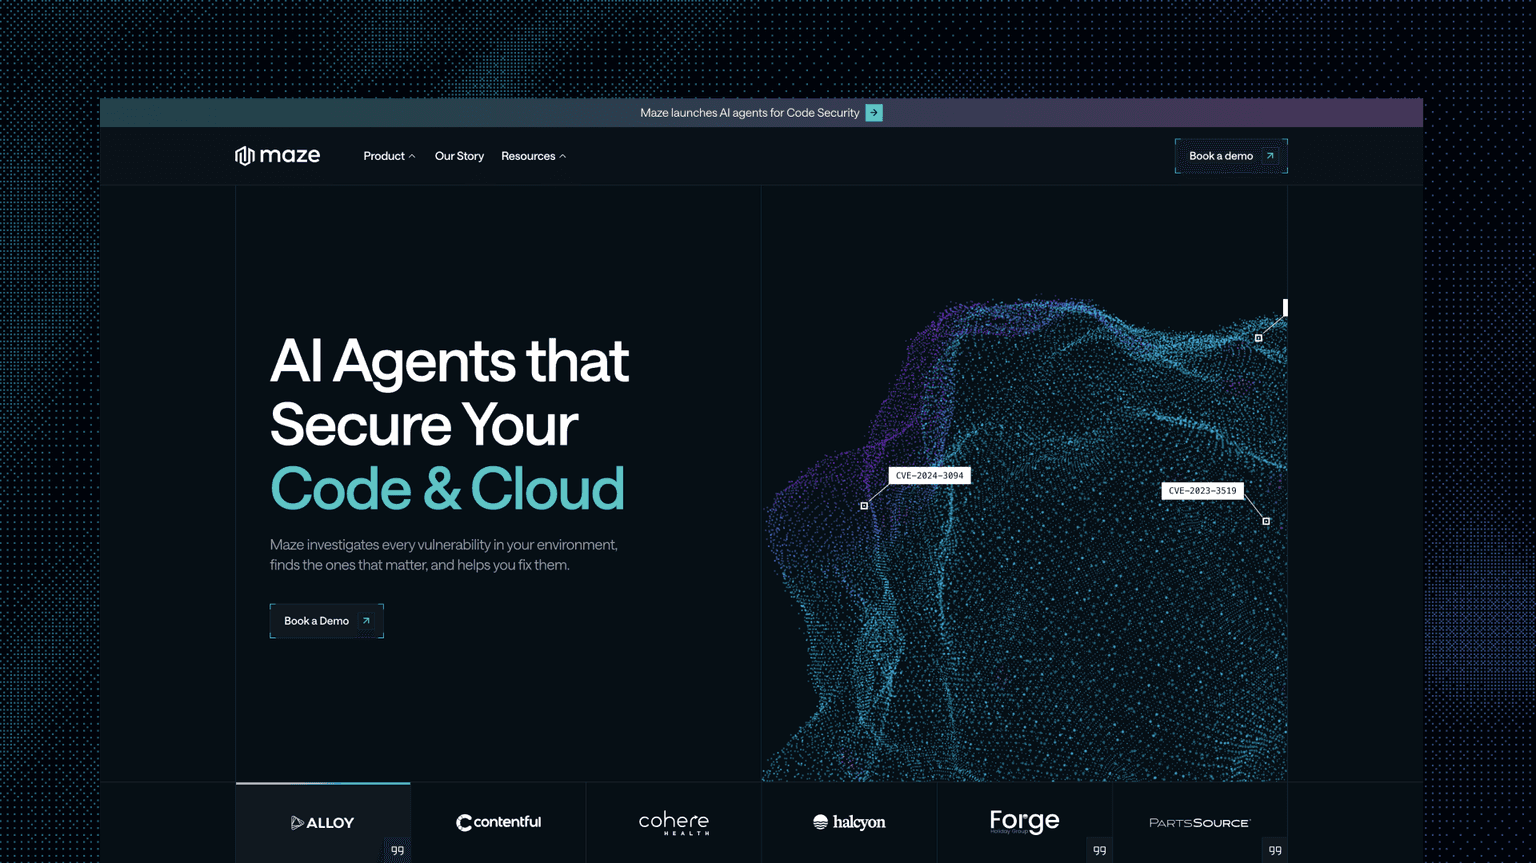This screenshot has width=1536, height=863.
Task: Click the CVE-2024-3094 label tag
Action: pos(929,476)
